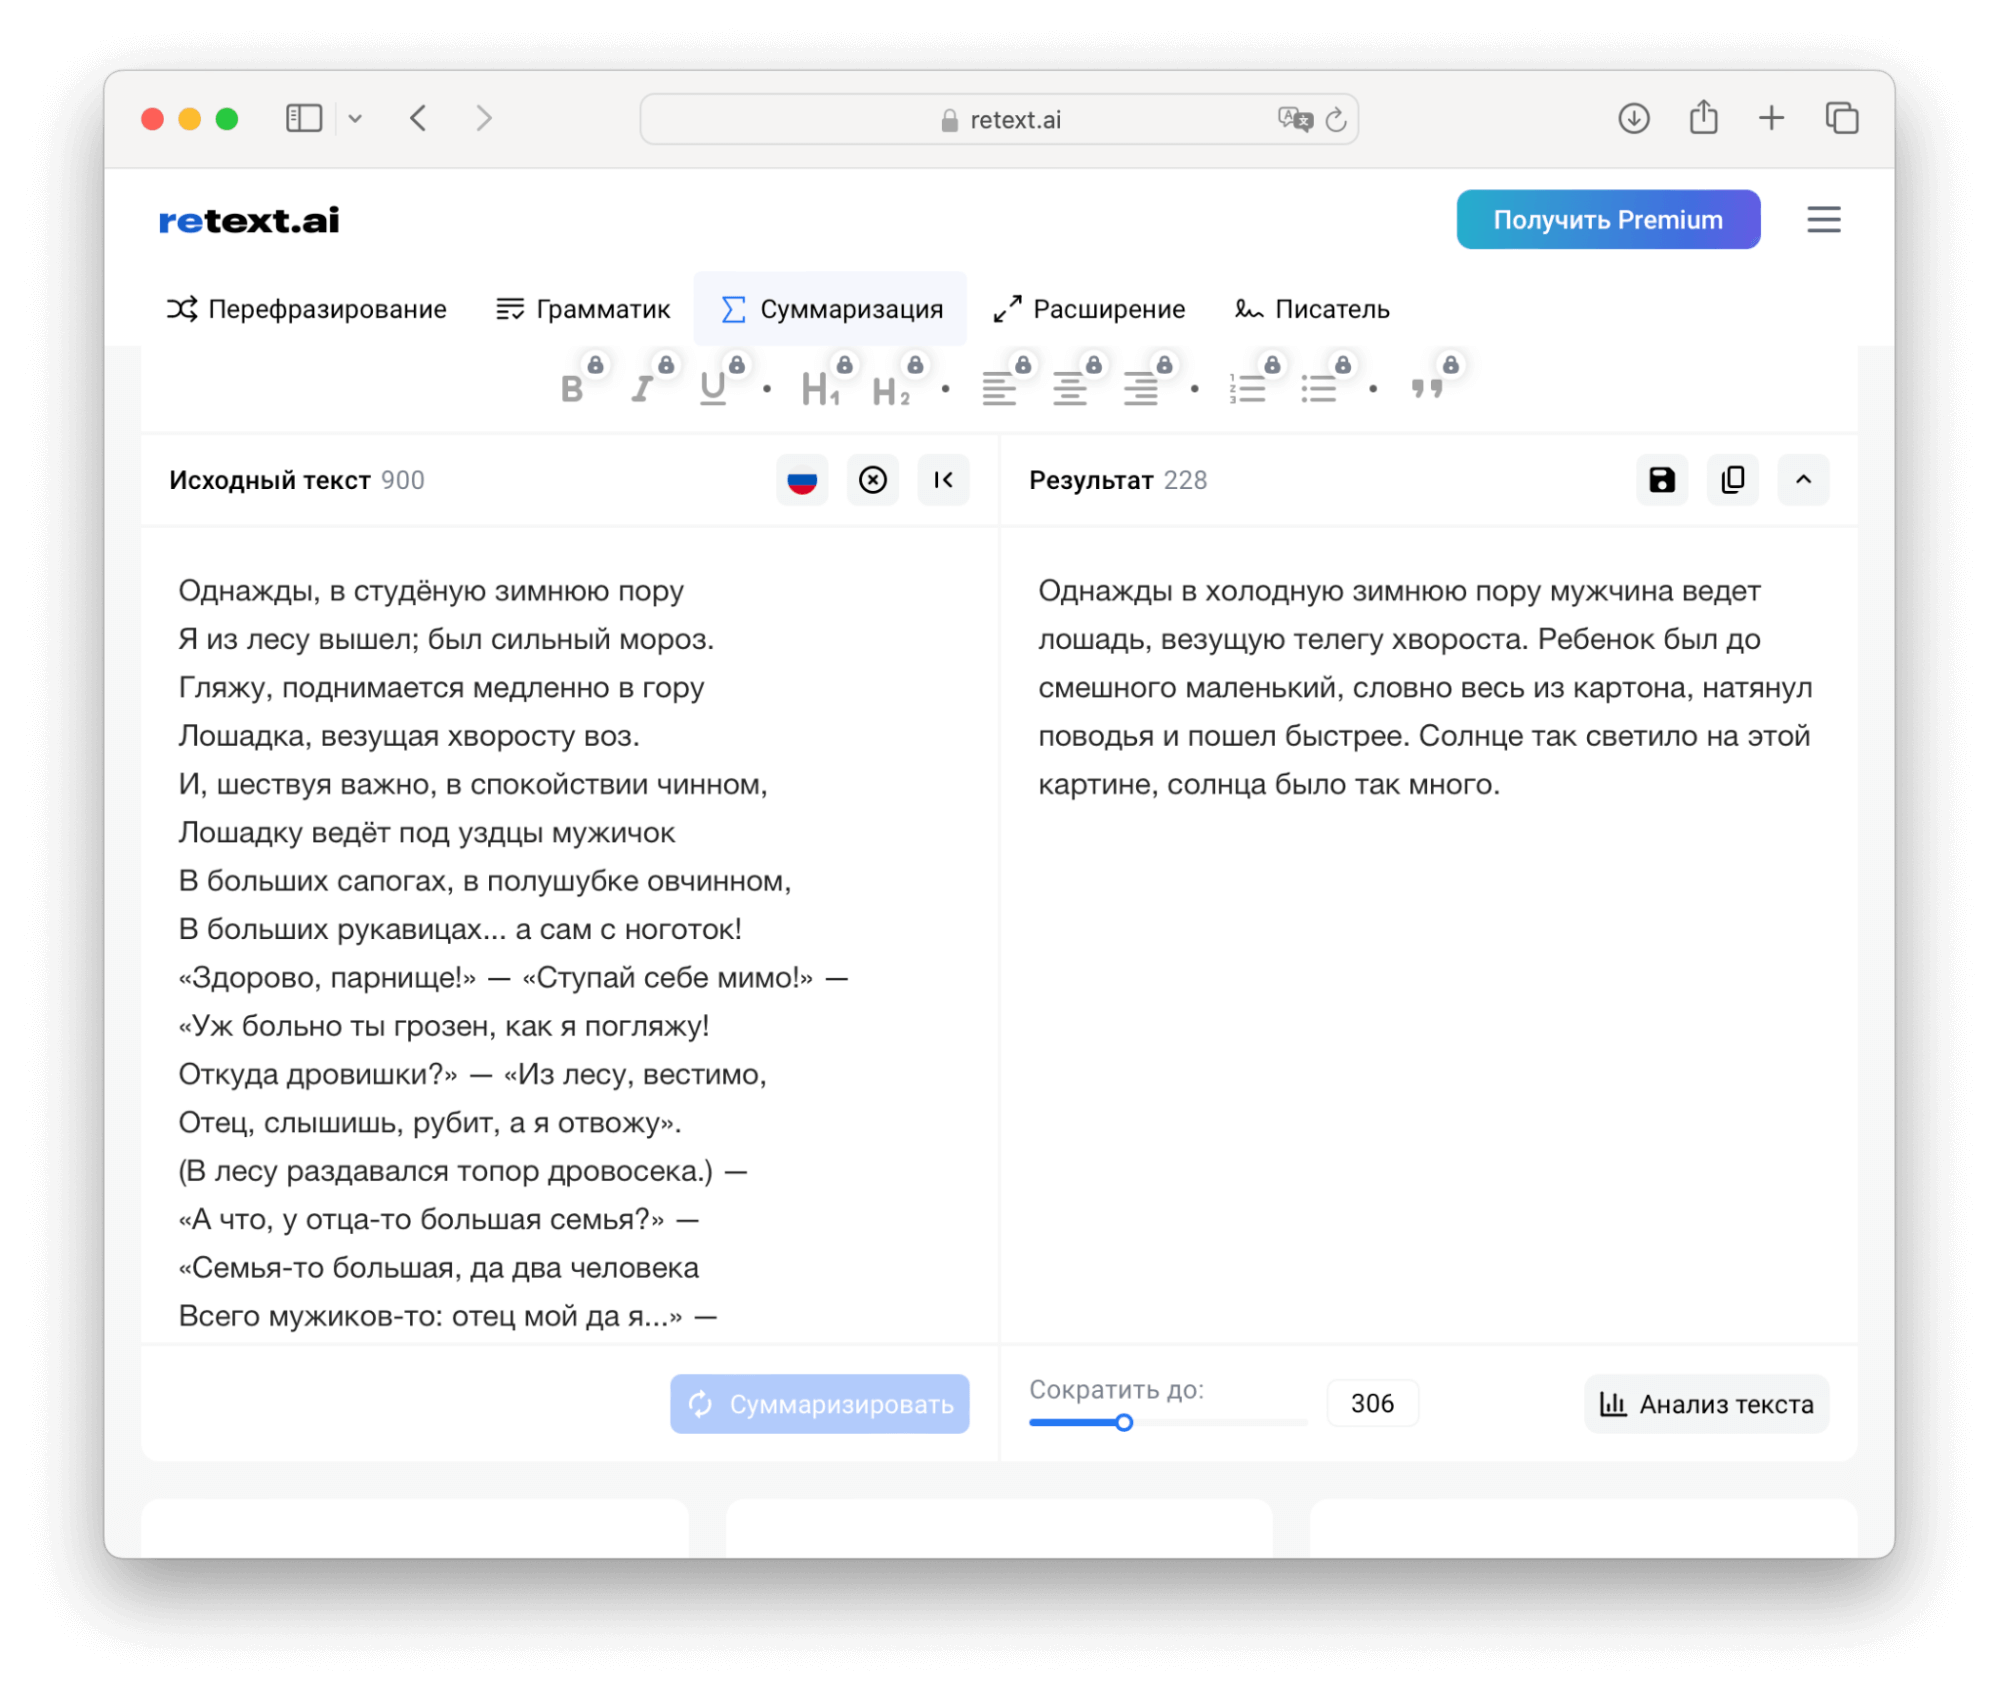Switch to the Перефразирование tab
The width and height of the screenshot is (1999, 1696).
pyautogui.click(x=307, y=309)
